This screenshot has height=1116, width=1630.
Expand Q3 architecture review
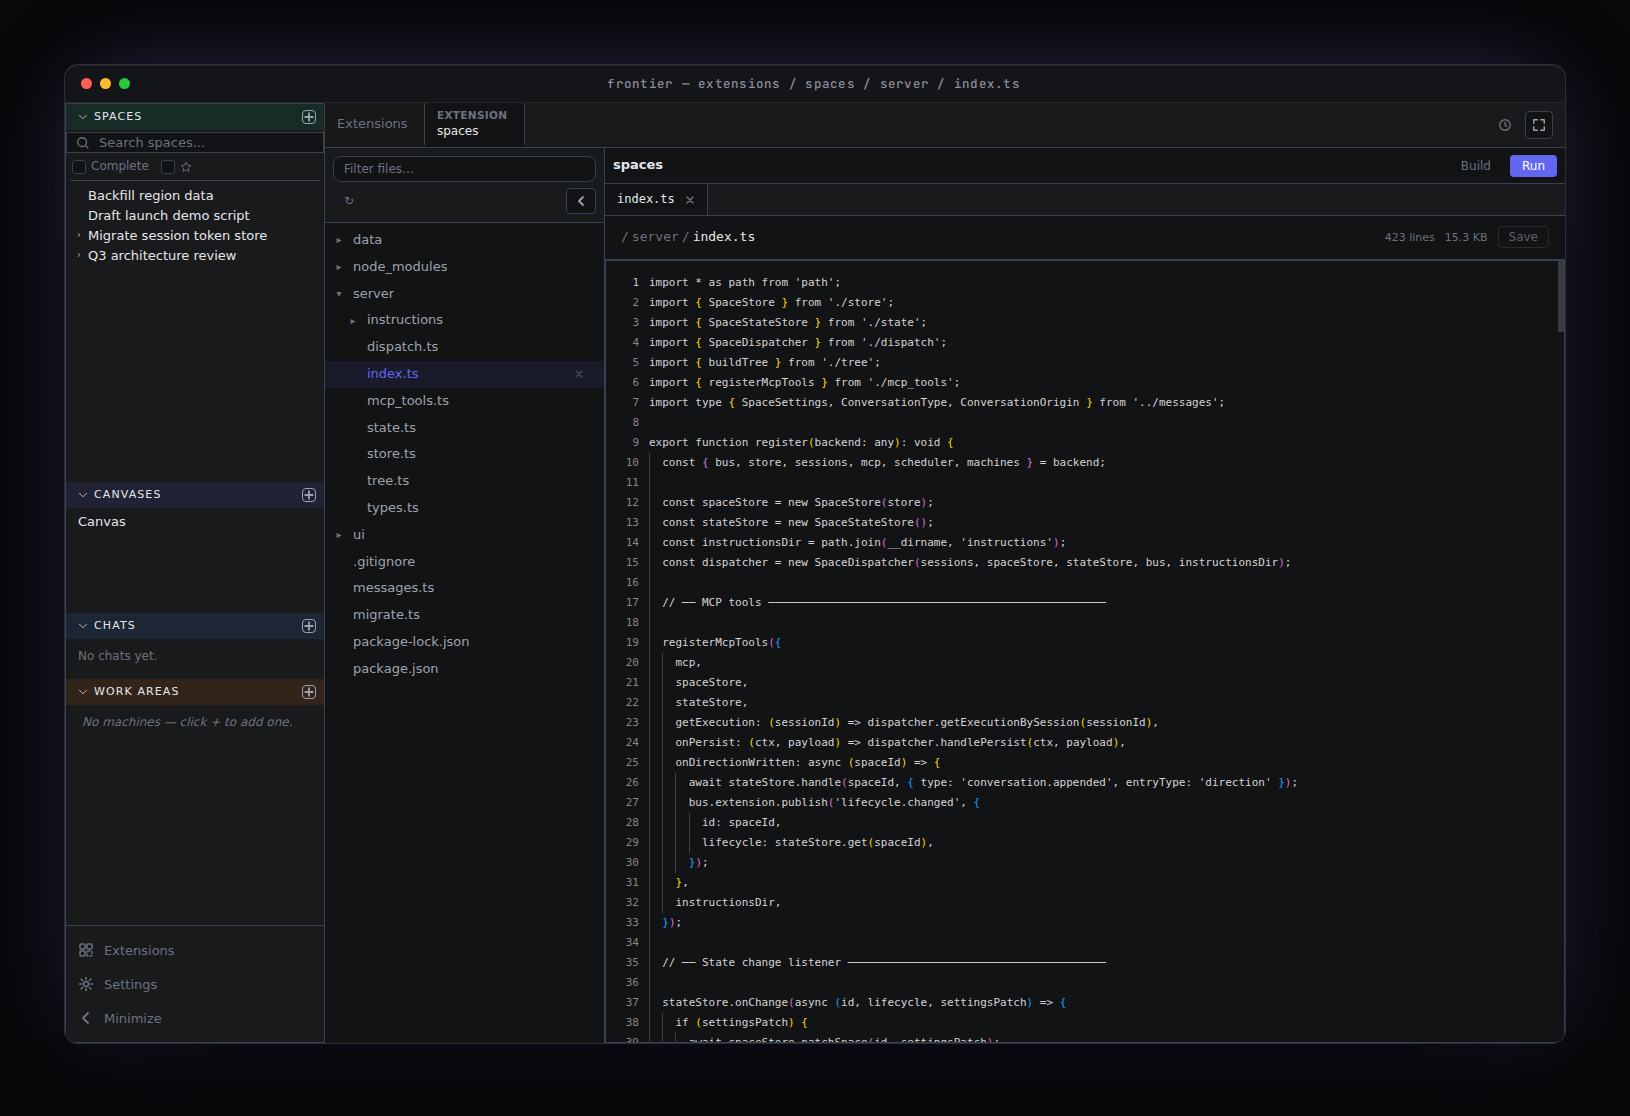click(x=79, y=256)
